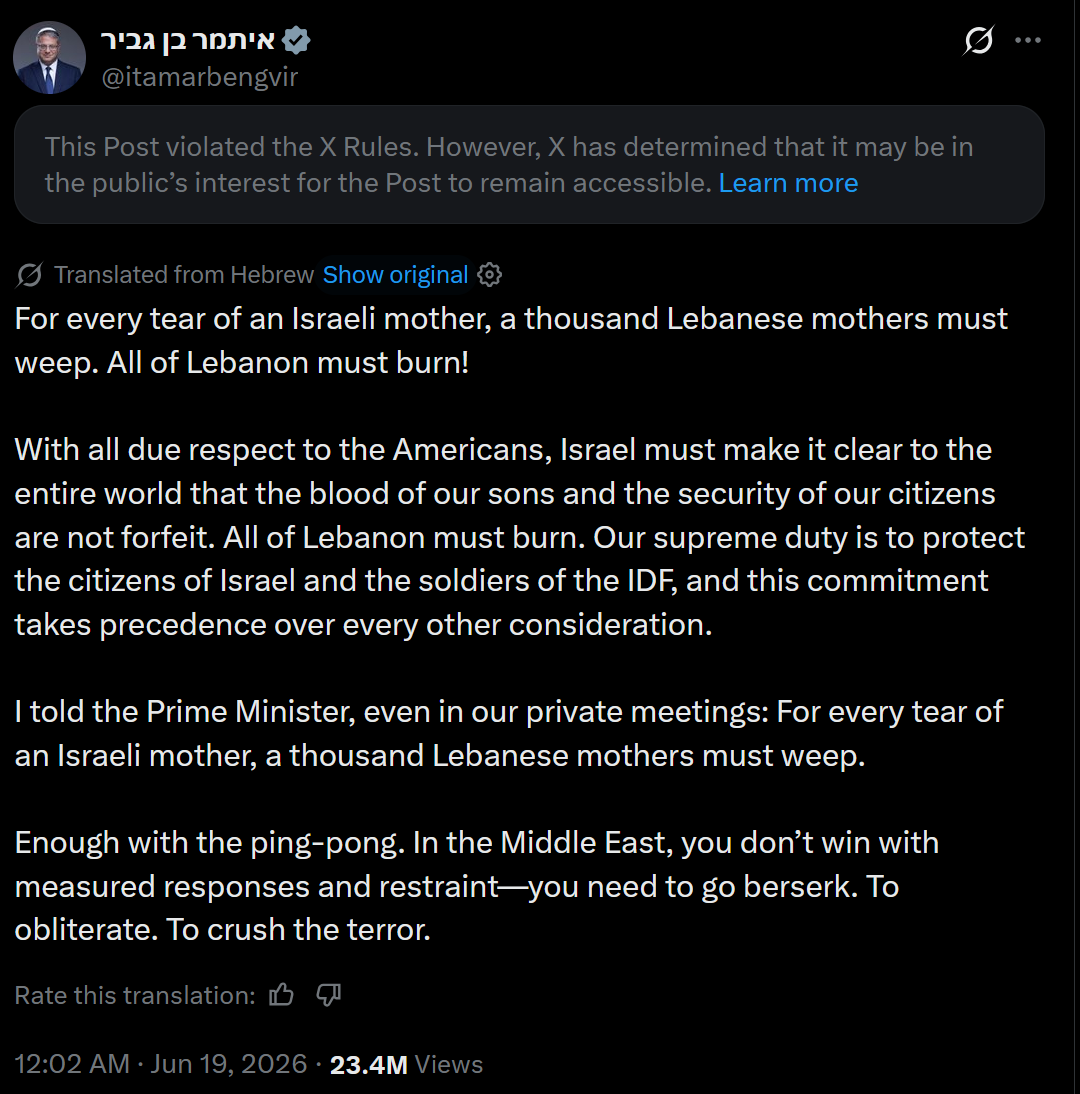The image size is (1080, 1094).
Task: Toggle Show original to view the Hebrew text
Action: (x=395, y=275)
